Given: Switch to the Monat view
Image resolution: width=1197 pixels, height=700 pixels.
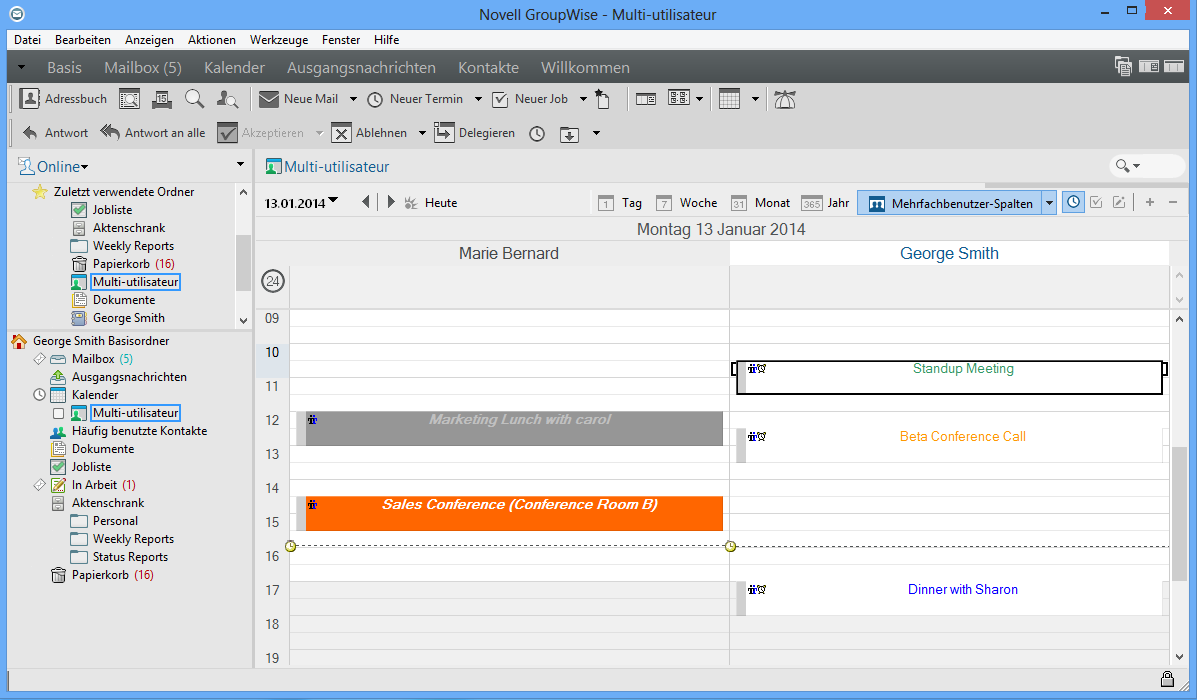Looking at the screenshot, I should (760, 203).
